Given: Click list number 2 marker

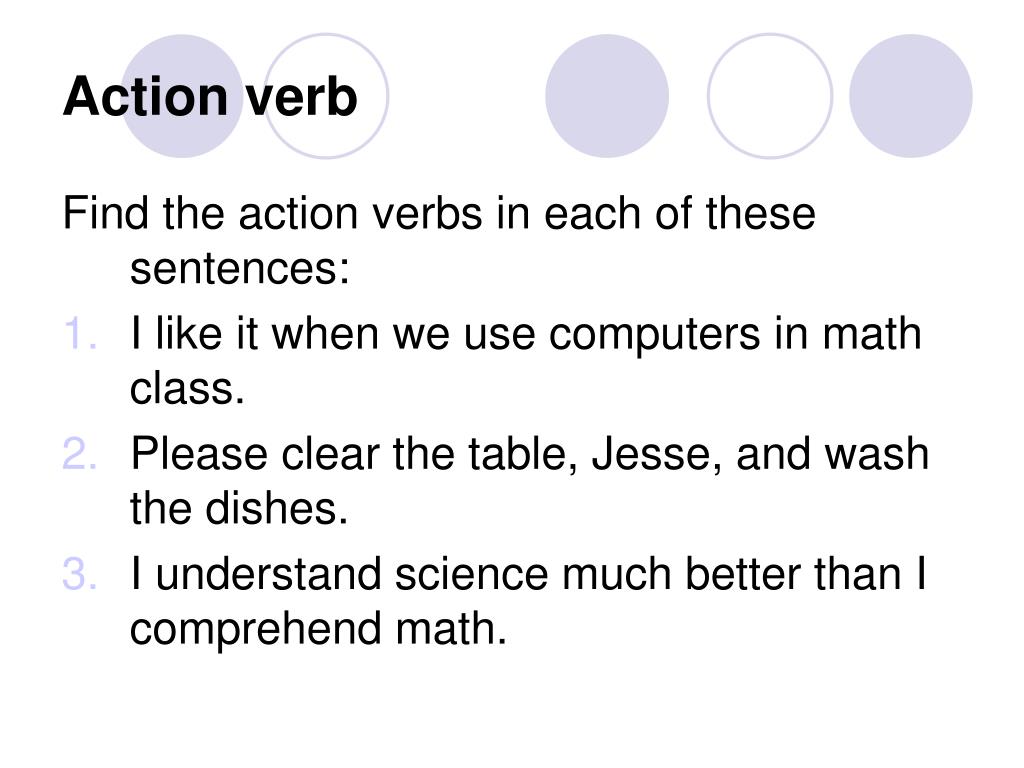Looking at the screenshot, I should pos(80,454).
